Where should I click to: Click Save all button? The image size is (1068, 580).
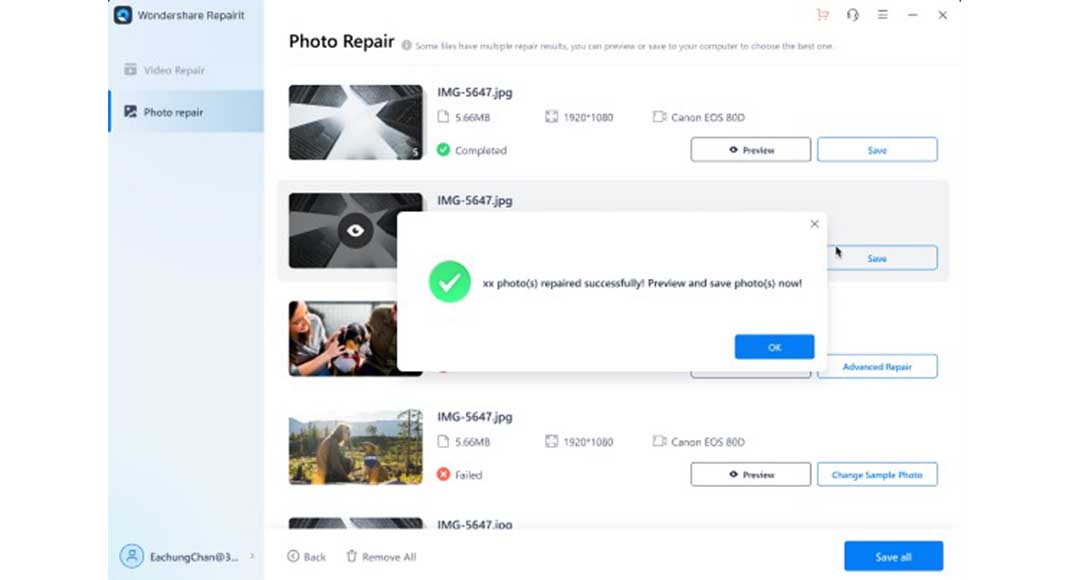point(894,557)
